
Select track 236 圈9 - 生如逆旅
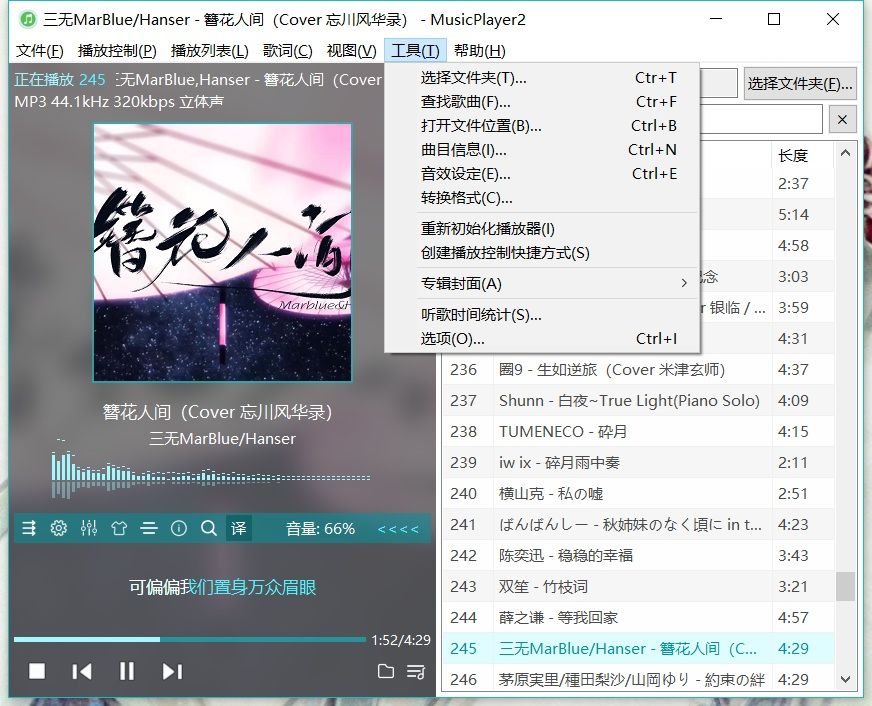(638, 370)
